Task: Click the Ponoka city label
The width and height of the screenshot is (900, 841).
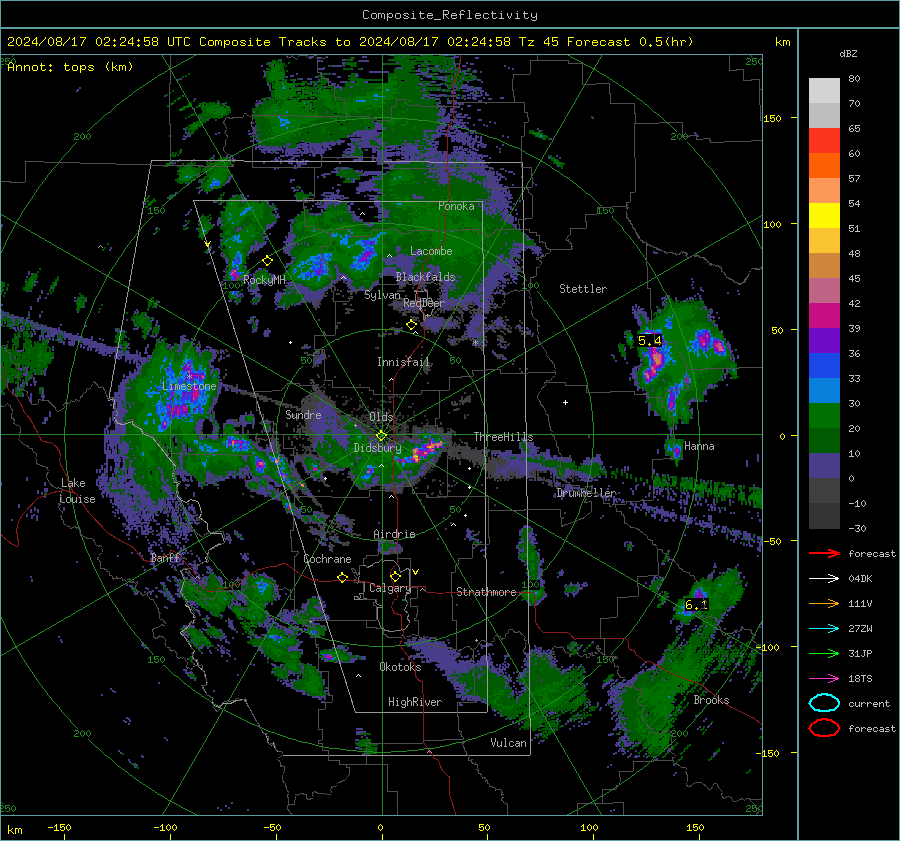Action: point(456,206)
